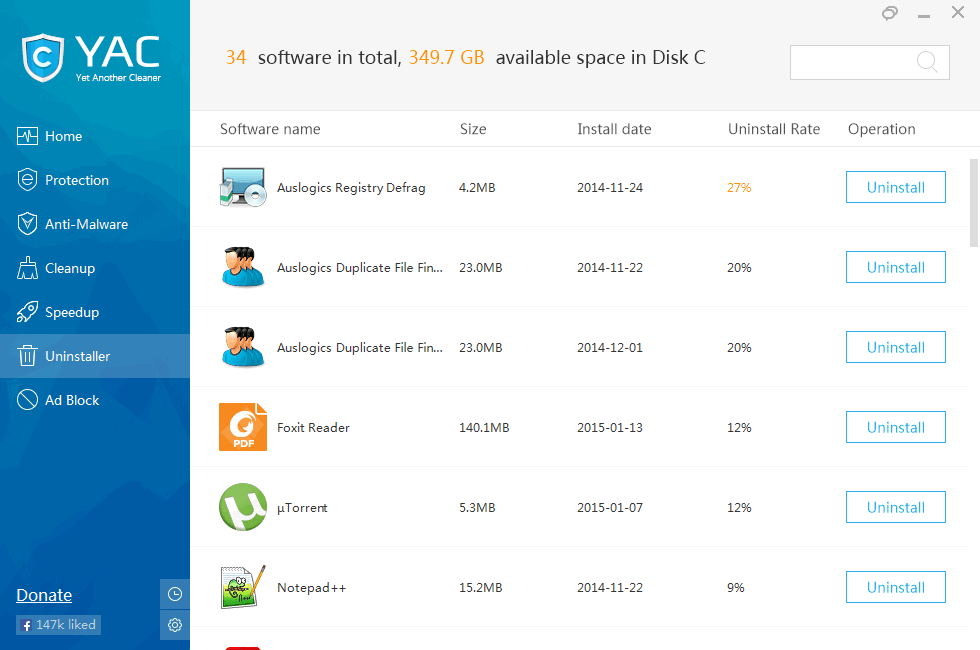Open the clock history icon

pos(175,594)
